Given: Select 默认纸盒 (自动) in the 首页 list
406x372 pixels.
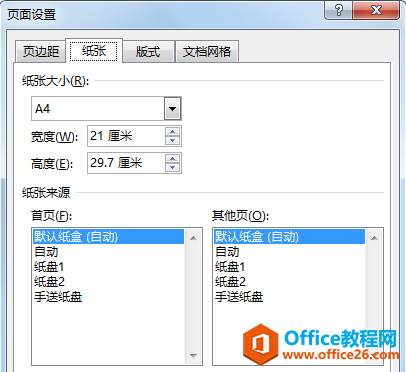Looking at the screenshot, I should (108, 237).
